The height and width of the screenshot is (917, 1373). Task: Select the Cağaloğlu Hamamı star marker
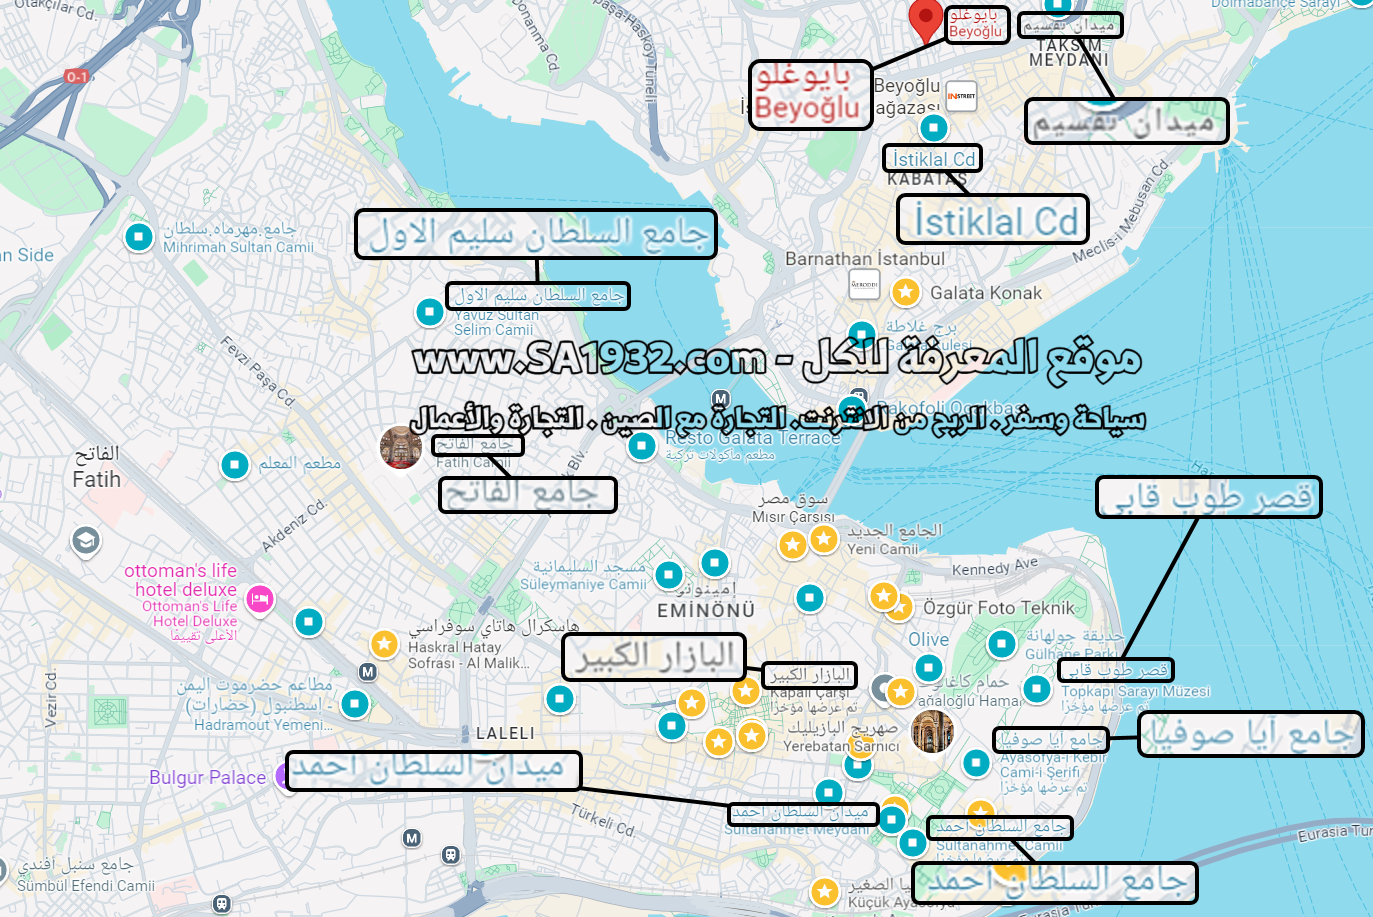coord(900,691)
